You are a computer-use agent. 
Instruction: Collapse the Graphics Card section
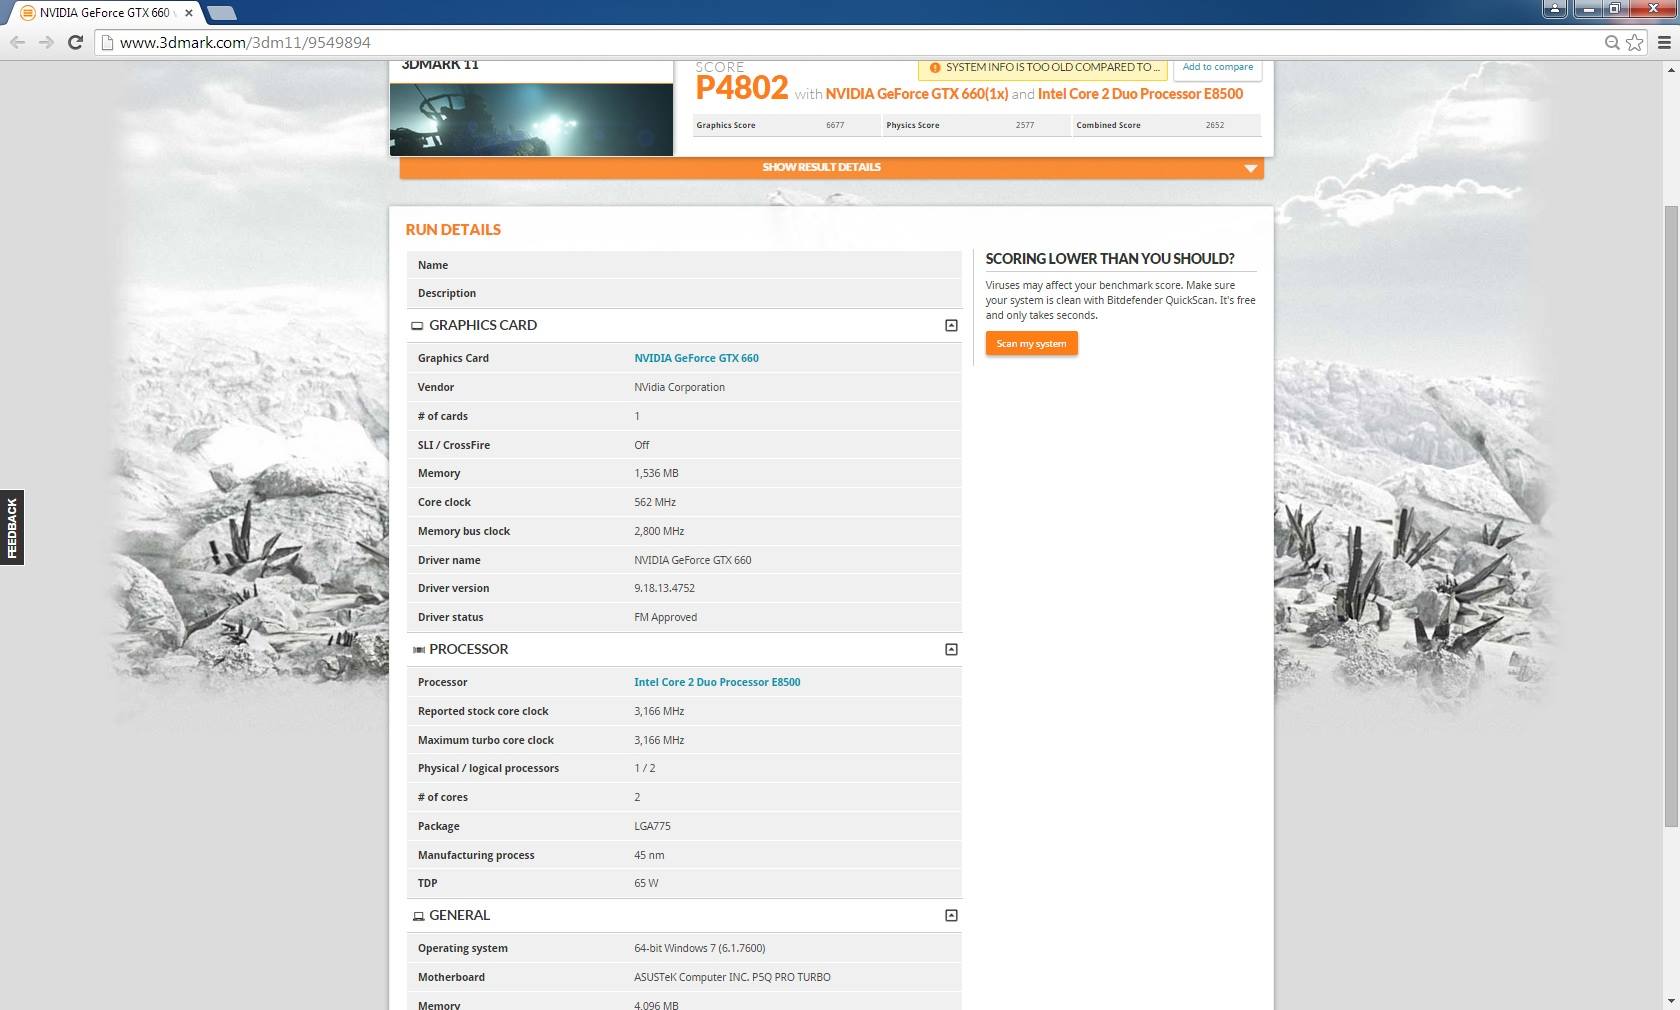[951, 325]
